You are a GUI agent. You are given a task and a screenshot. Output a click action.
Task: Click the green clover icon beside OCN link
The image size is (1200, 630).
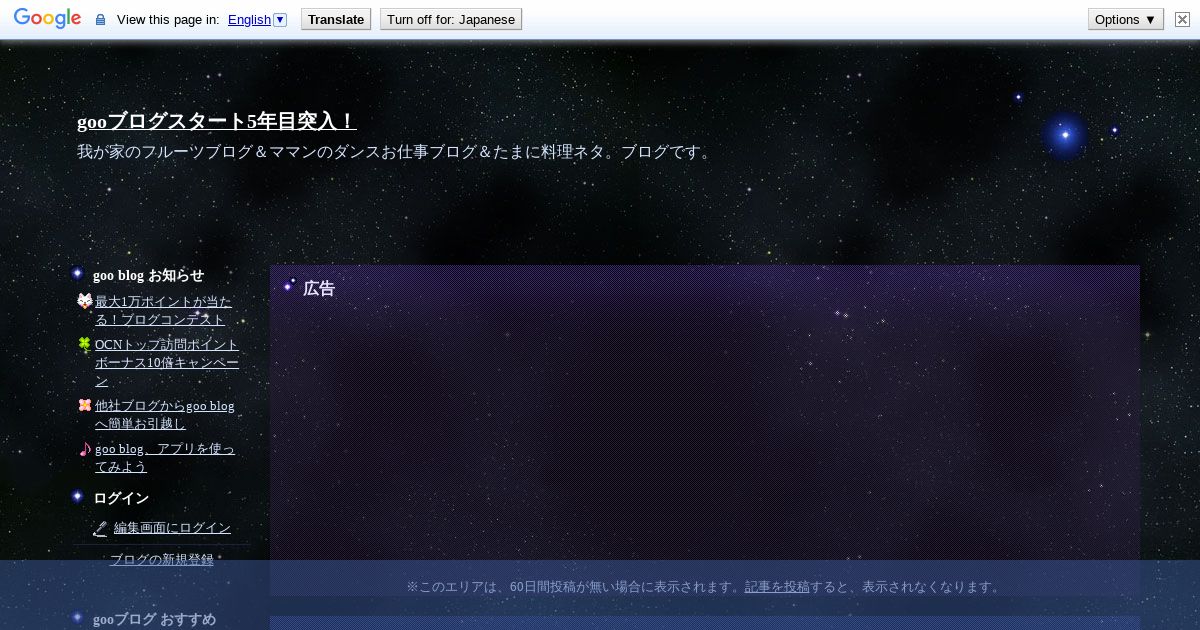coord(84,344)
